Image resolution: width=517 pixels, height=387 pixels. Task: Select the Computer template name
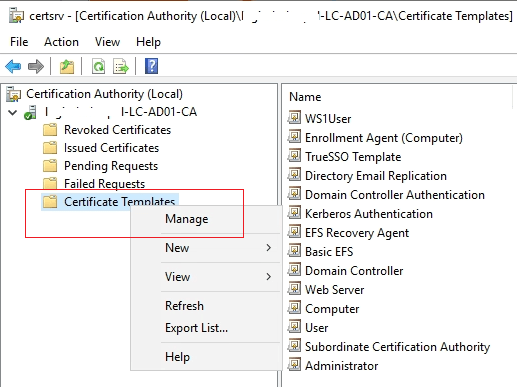point(332,309)
